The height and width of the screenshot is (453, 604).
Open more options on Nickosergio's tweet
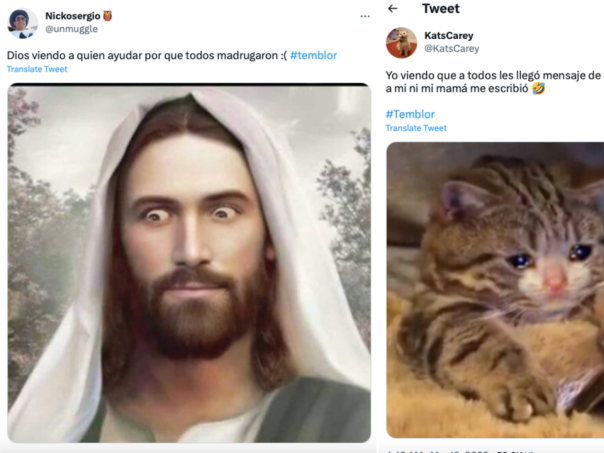362,17
